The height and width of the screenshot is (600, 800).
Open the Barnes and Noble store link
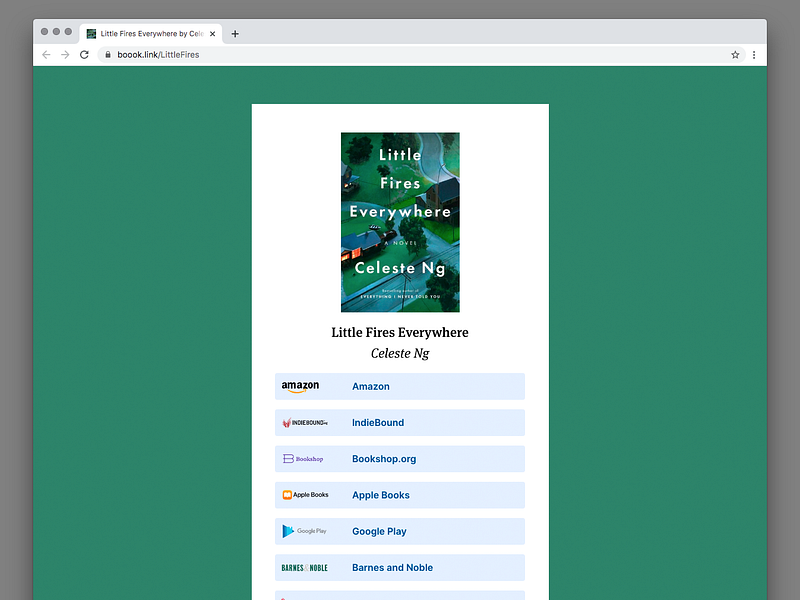click(x=400, y=567)
